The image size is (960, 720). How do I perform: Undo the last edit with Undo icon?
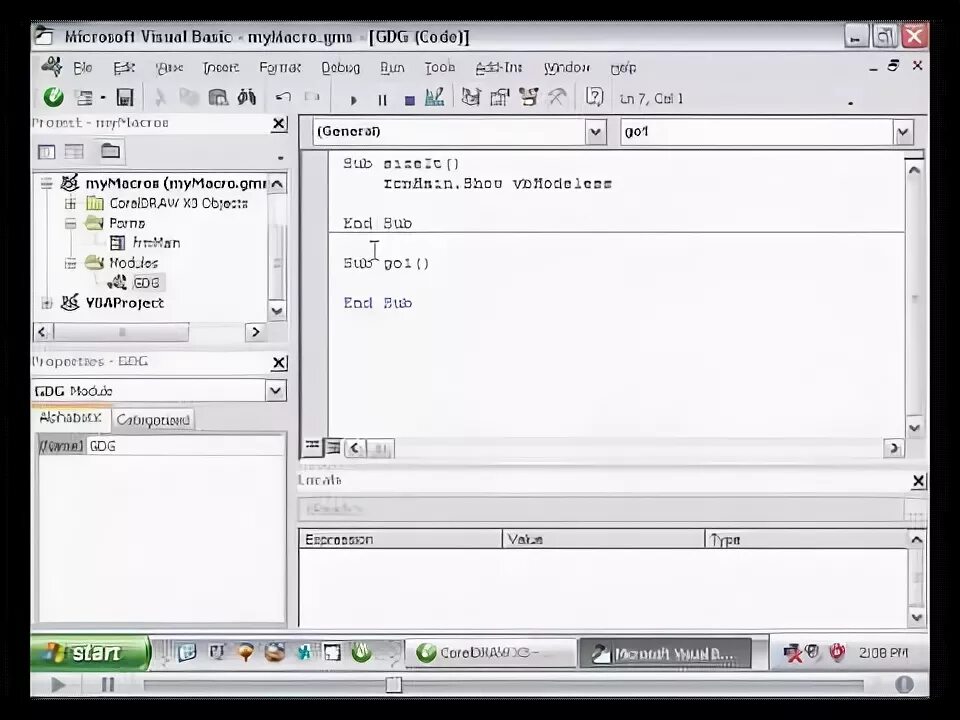point(283,97)
